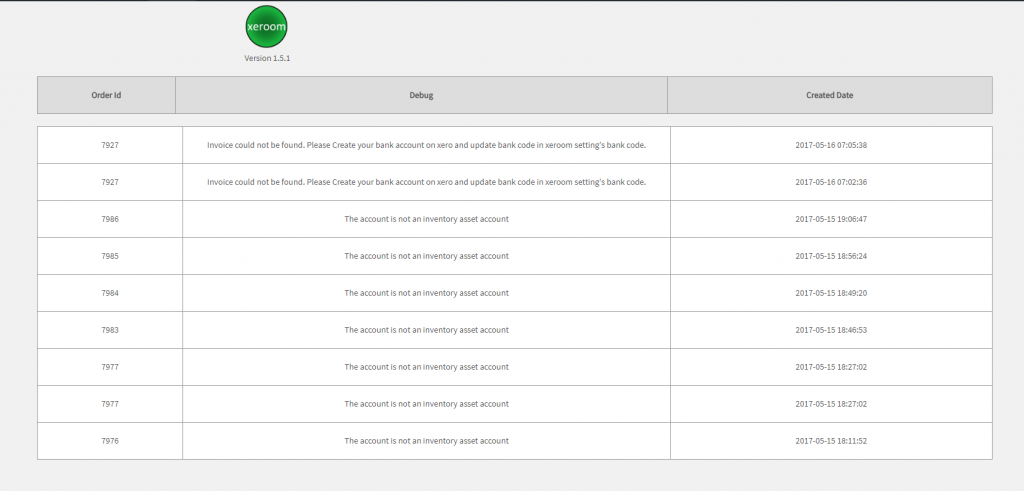Click the inventory asset message for order 7976
Screen dimensions: 1024x491
coord(426,441)
